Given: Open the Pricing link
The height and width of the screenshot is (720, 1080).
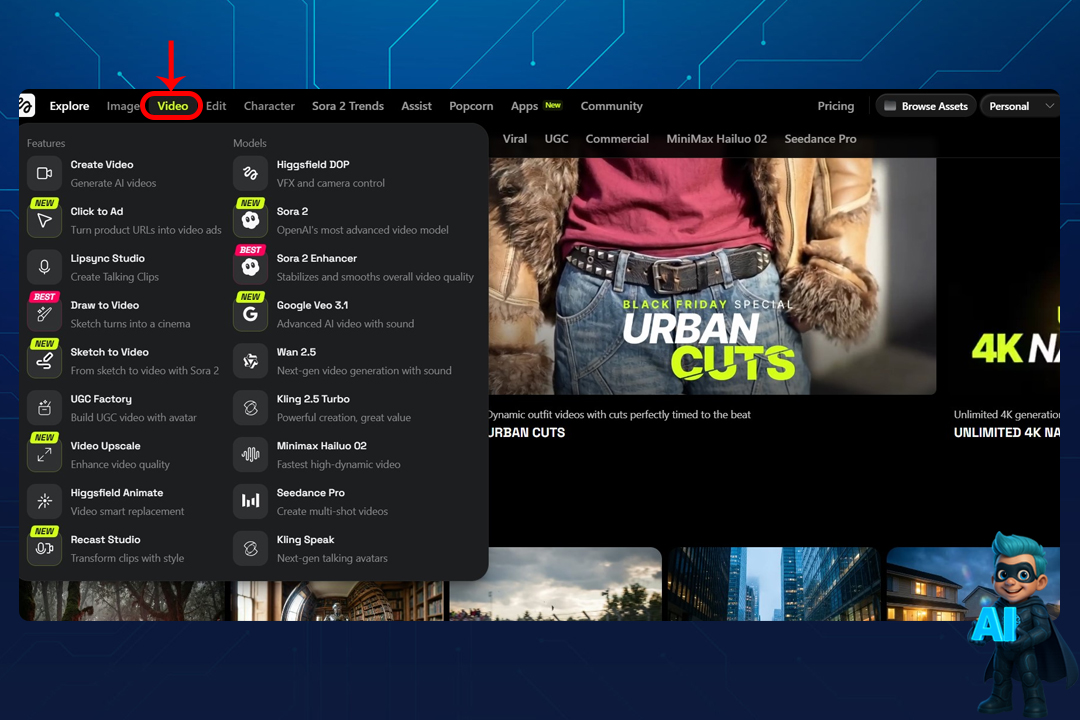Looking at the screenshot, I should [835, 106].
